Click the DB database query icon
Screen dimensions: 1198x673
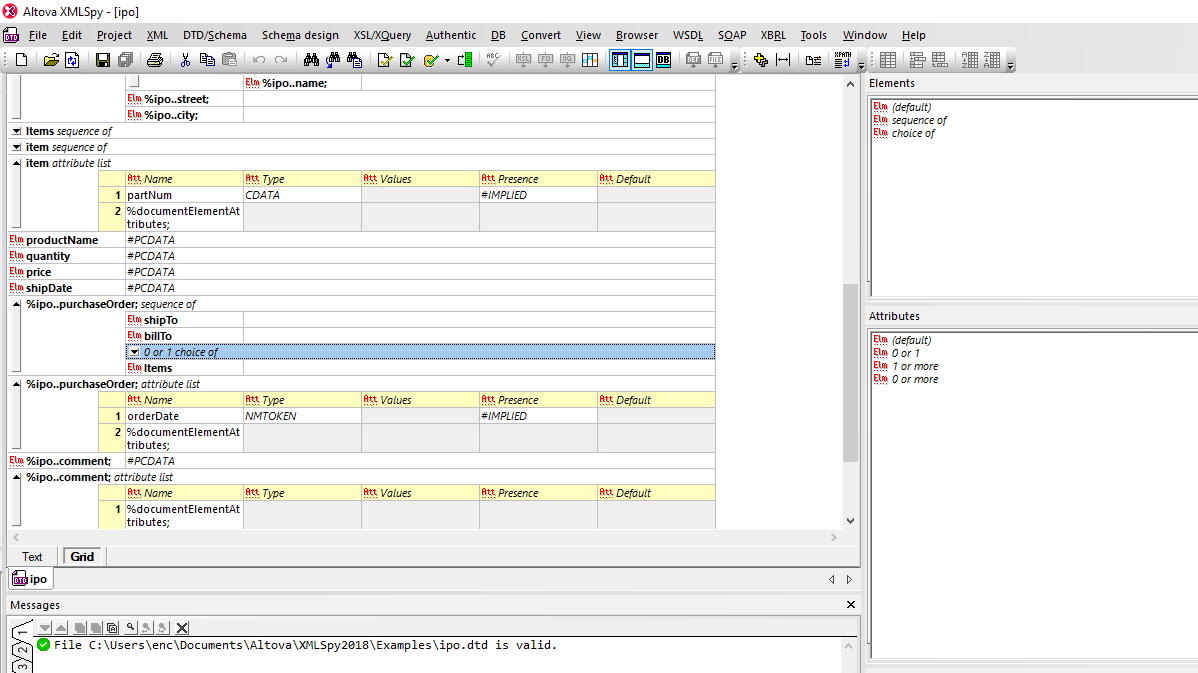click(663, 60)
